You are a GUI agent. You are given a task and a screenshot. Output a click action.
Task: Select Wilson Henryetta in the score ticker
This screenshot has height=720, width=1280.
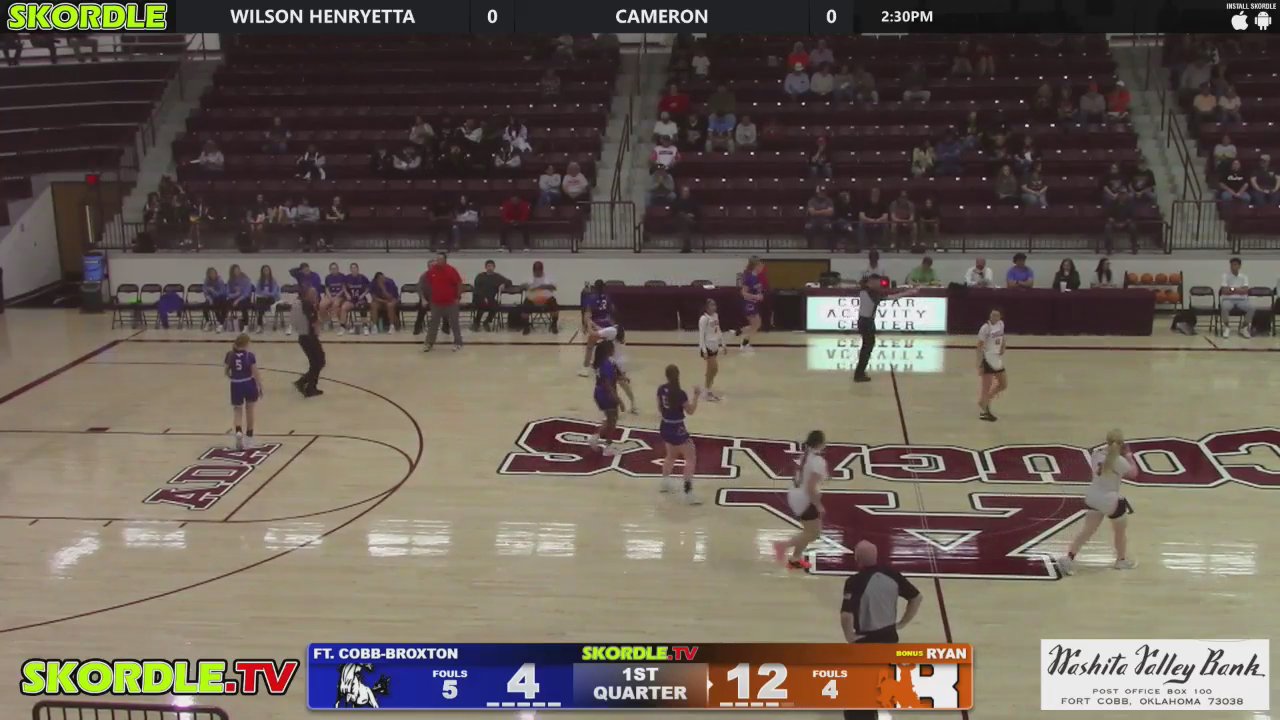[322, 16]
